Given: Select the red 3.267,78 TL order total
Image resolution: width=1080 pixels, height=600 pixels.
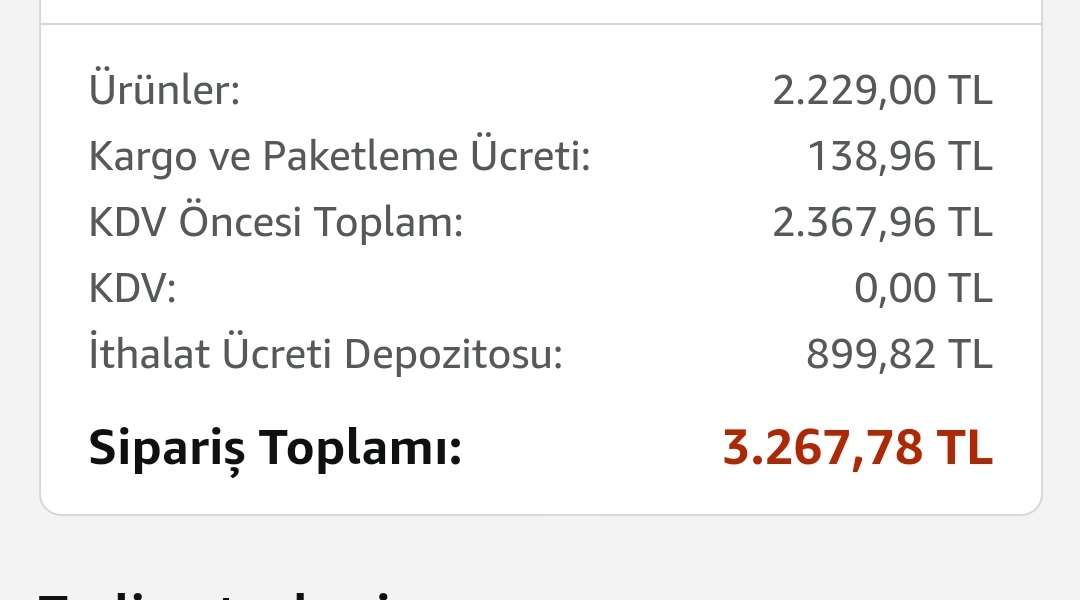Looking at the screenshot, I should pos(857,447).
